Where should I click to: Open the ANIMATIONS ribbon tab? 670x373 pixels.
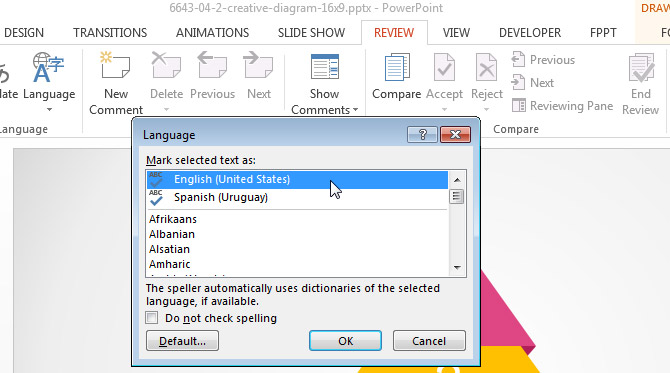coord(212,33)
